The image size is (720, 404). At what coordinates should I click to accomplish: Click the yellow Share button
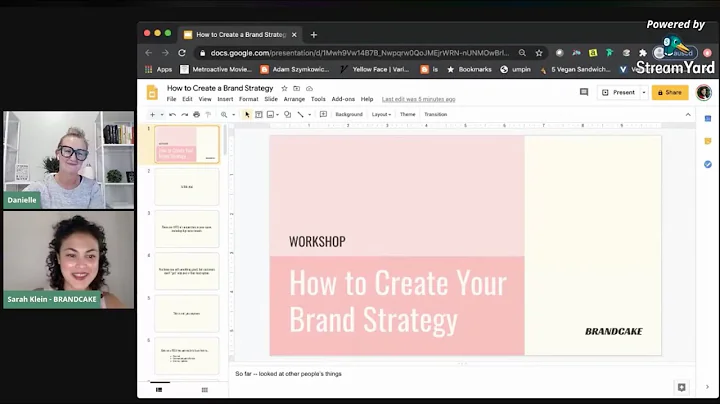click(670, 92)
